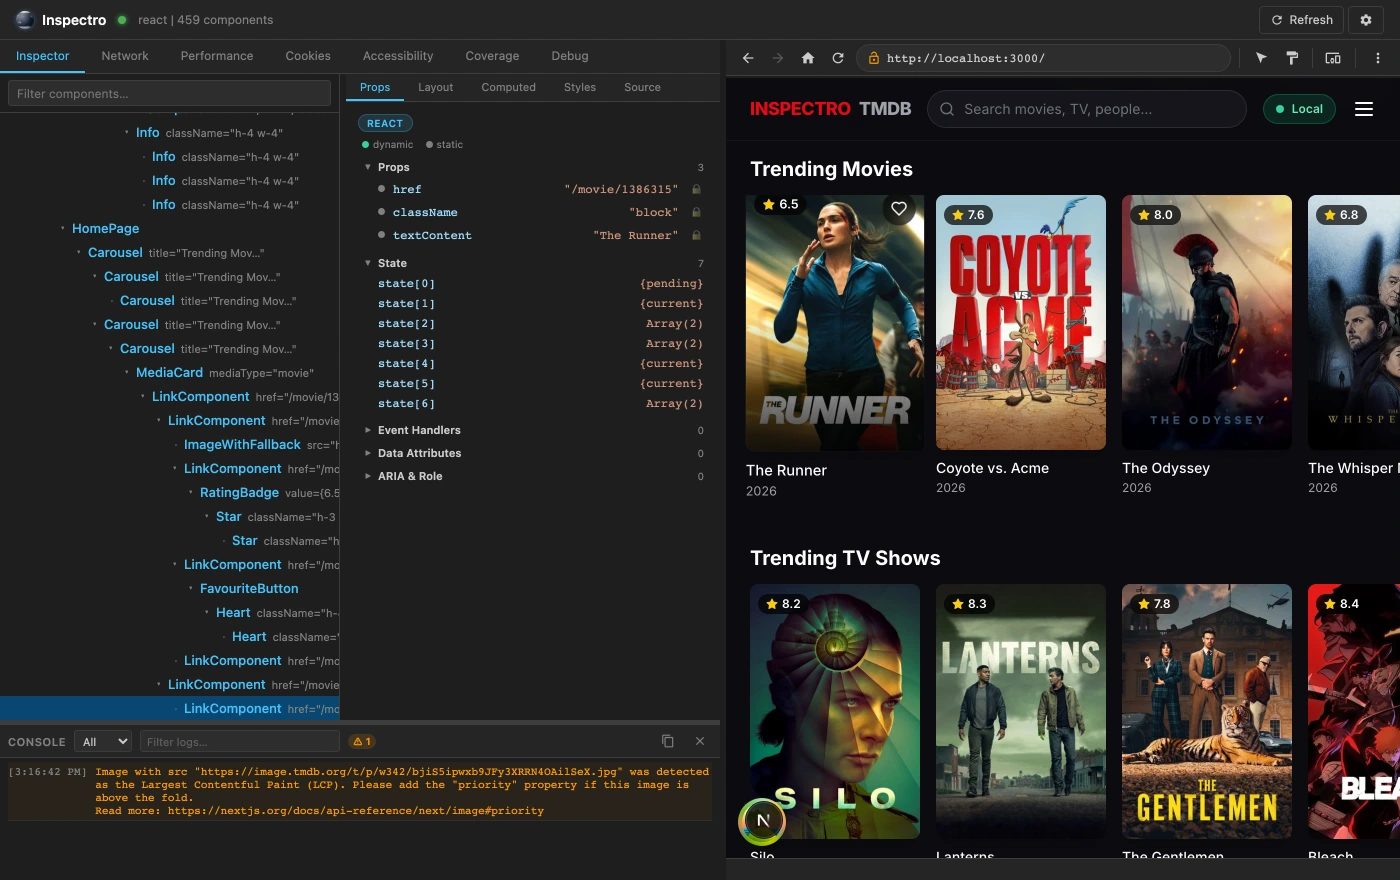This screenshot has height=880, width=1400.
Task: Click the Filter components input
Action: tap(169, 93)
